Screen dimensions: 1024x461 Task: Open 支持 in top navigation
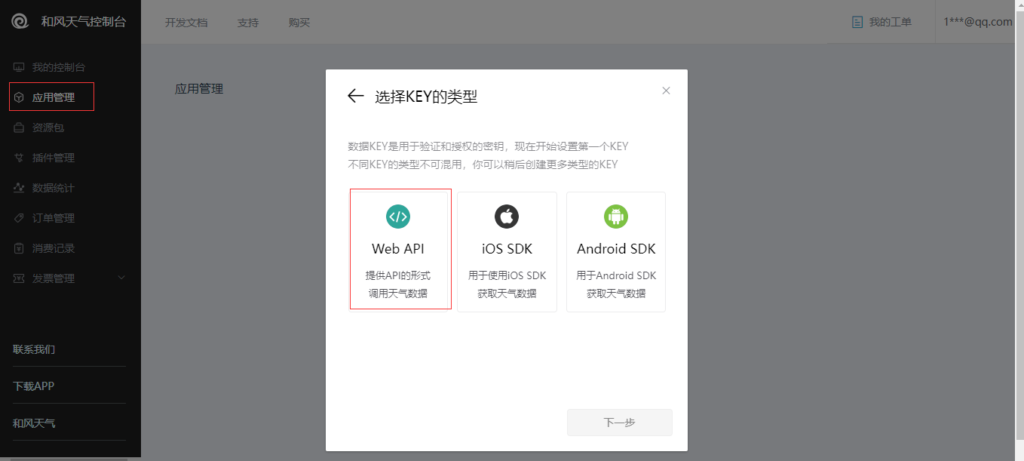(x=248, y=23)
